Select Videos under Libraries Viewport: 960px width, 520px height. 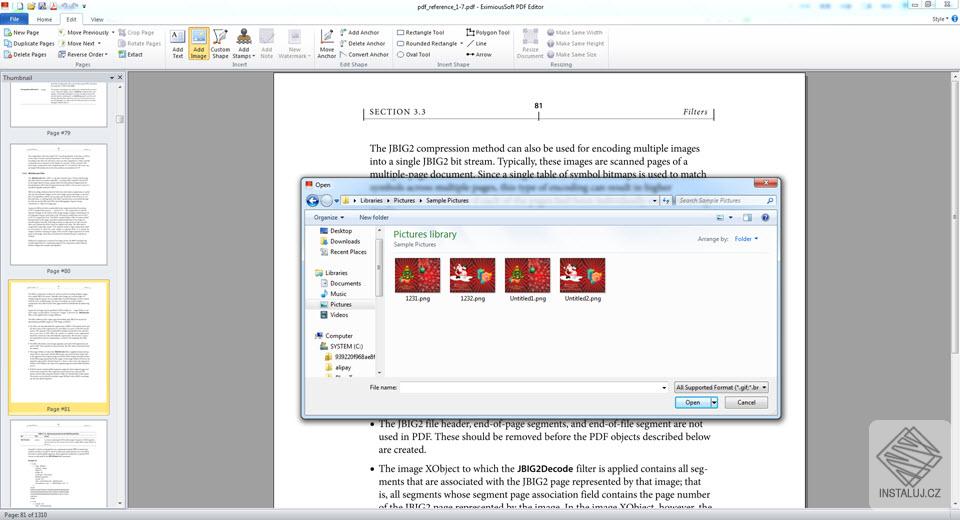click(x=334, y=315)
